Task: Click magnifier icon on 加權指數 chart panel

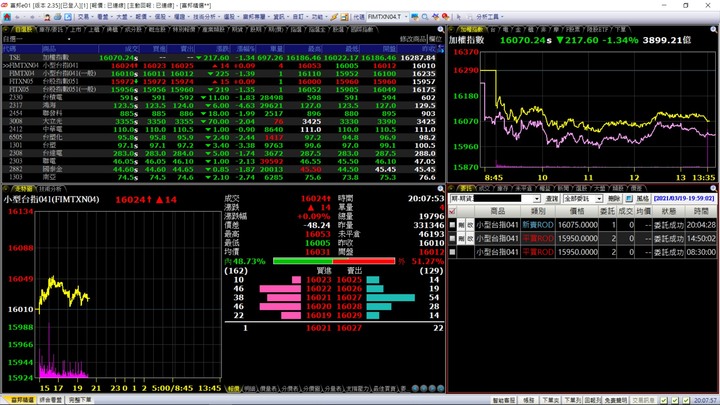Action: (714, 29)
